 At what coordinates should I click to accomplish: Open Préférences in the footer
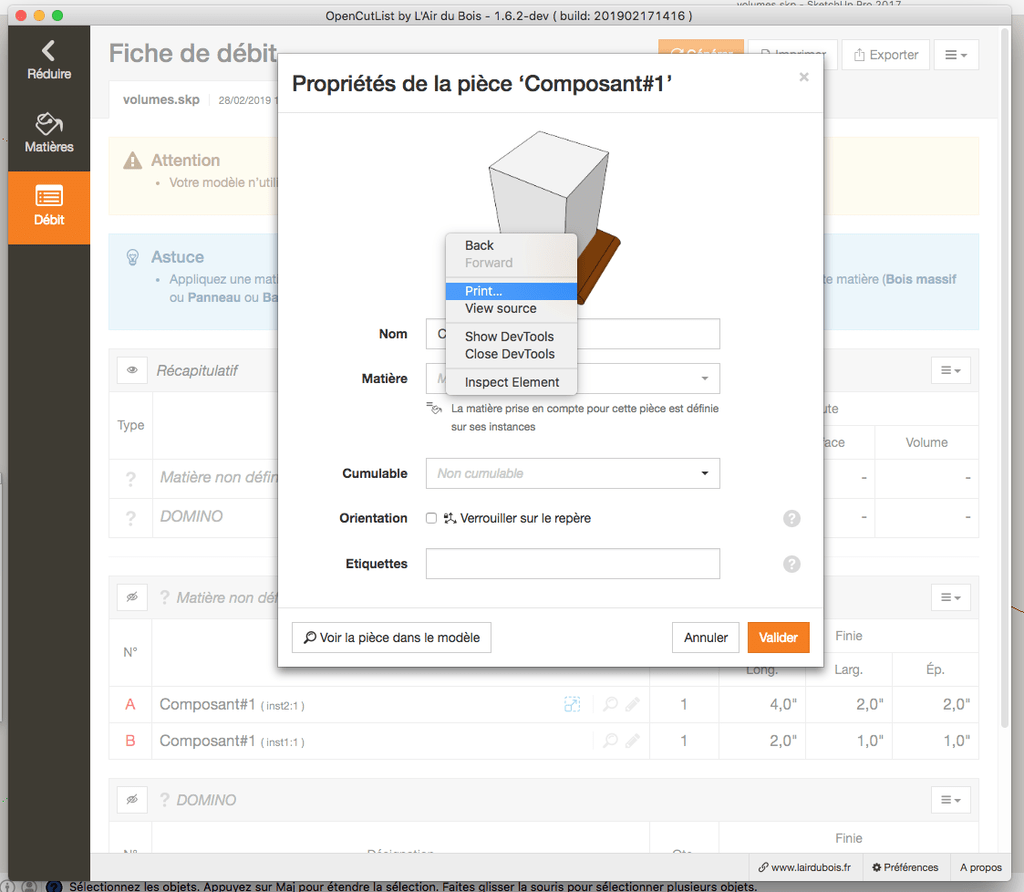point(905,867)
